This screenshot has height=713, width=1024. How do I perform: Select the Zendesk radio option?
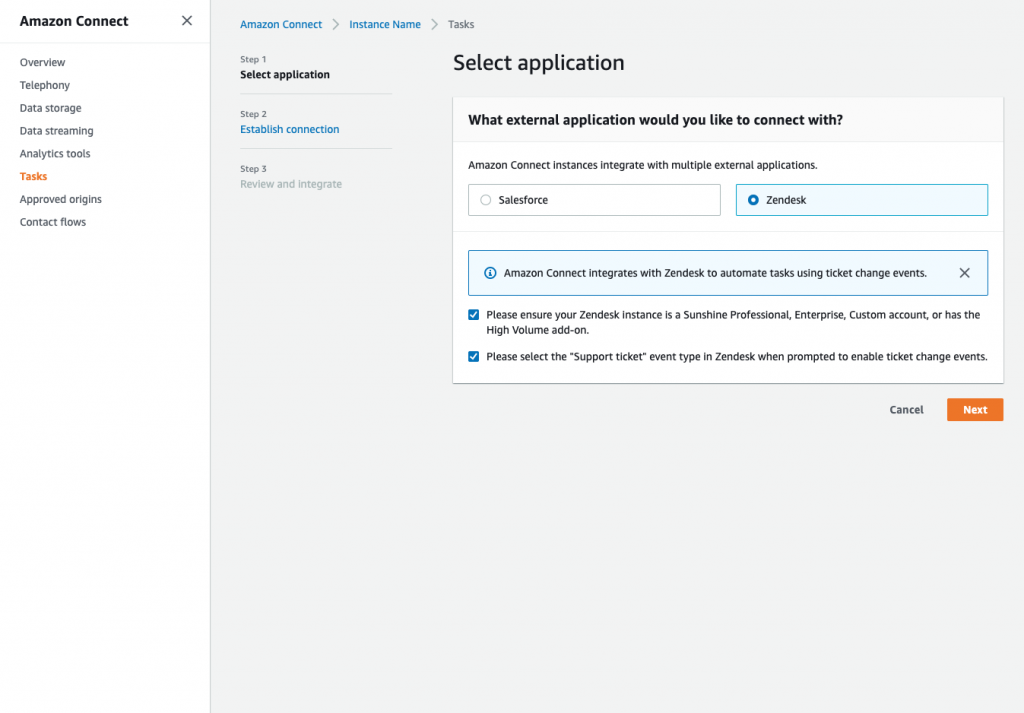click(753, 199)
